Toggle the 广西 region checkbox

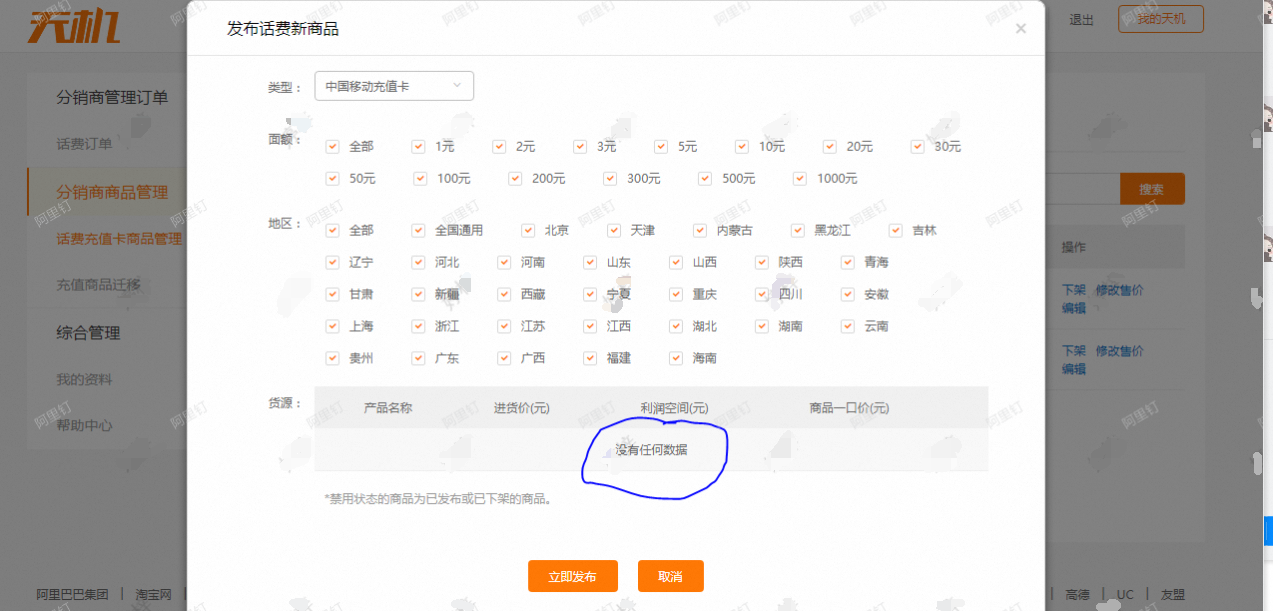tap(504, 358)
